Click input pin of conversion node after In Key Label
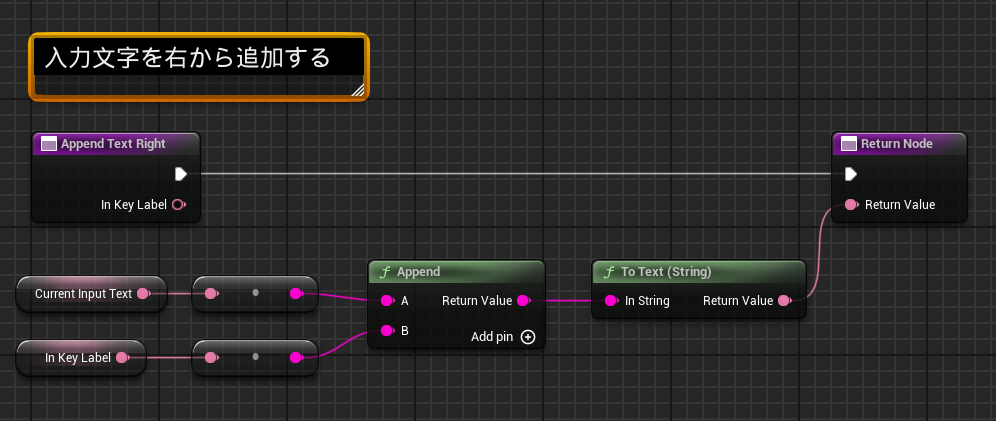Viewport: 996px width, 421px height. [x=211, y=358]
